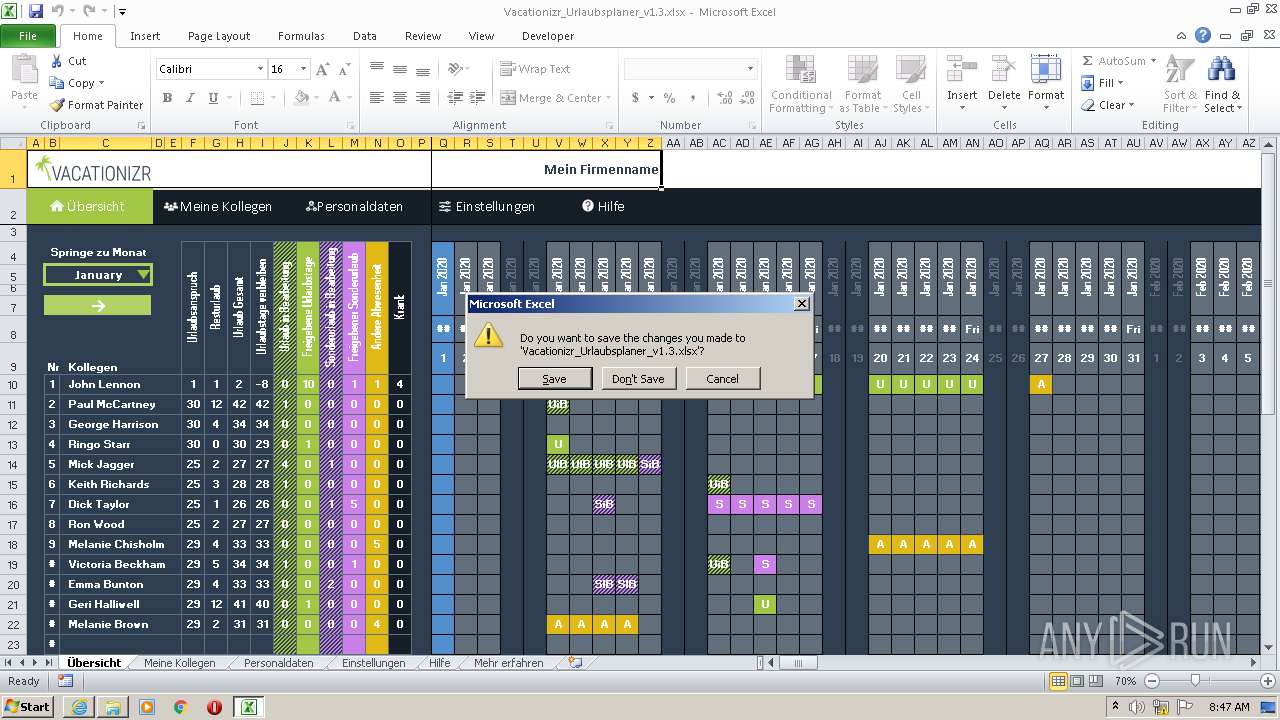Open the Page Layout tab
The image size is (1280, 720).
point(219,36)
